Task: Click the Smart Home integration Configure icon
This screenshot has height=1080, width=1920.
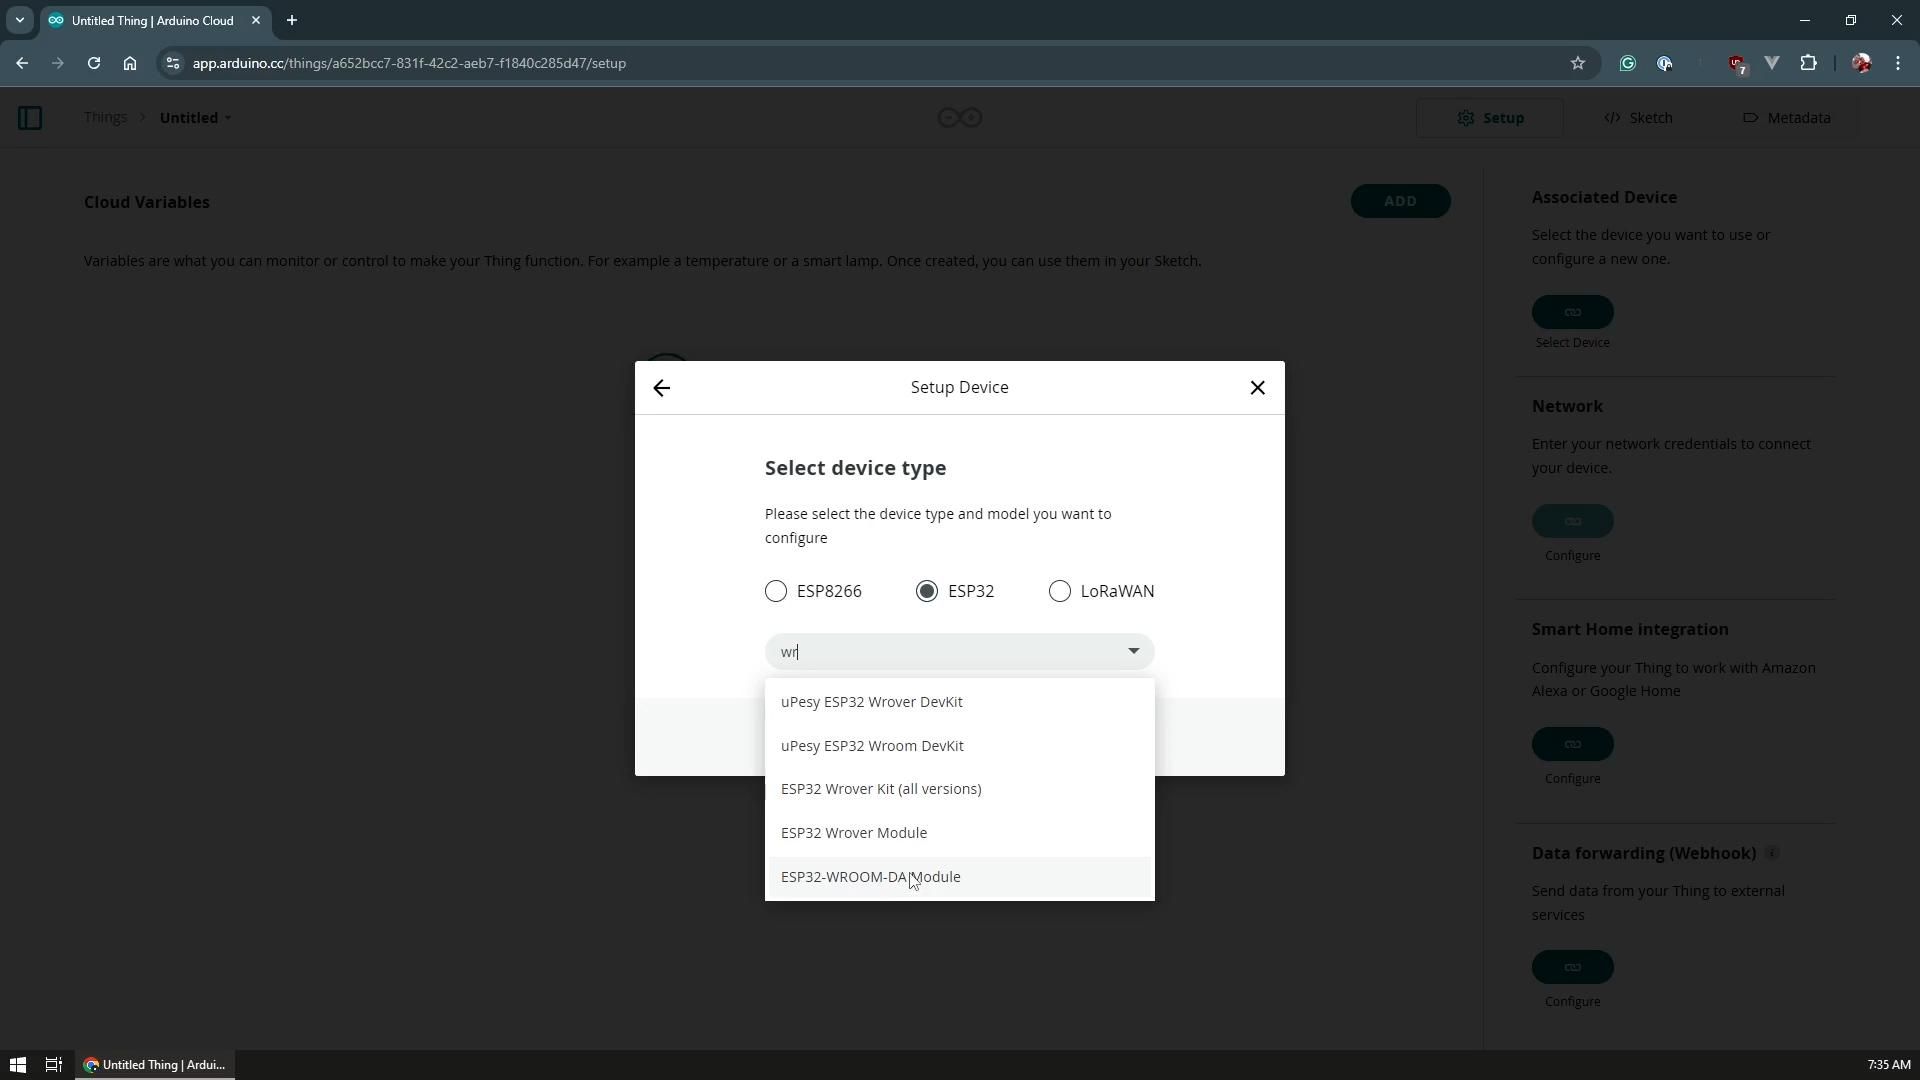Action: (x=1572, y=744)
